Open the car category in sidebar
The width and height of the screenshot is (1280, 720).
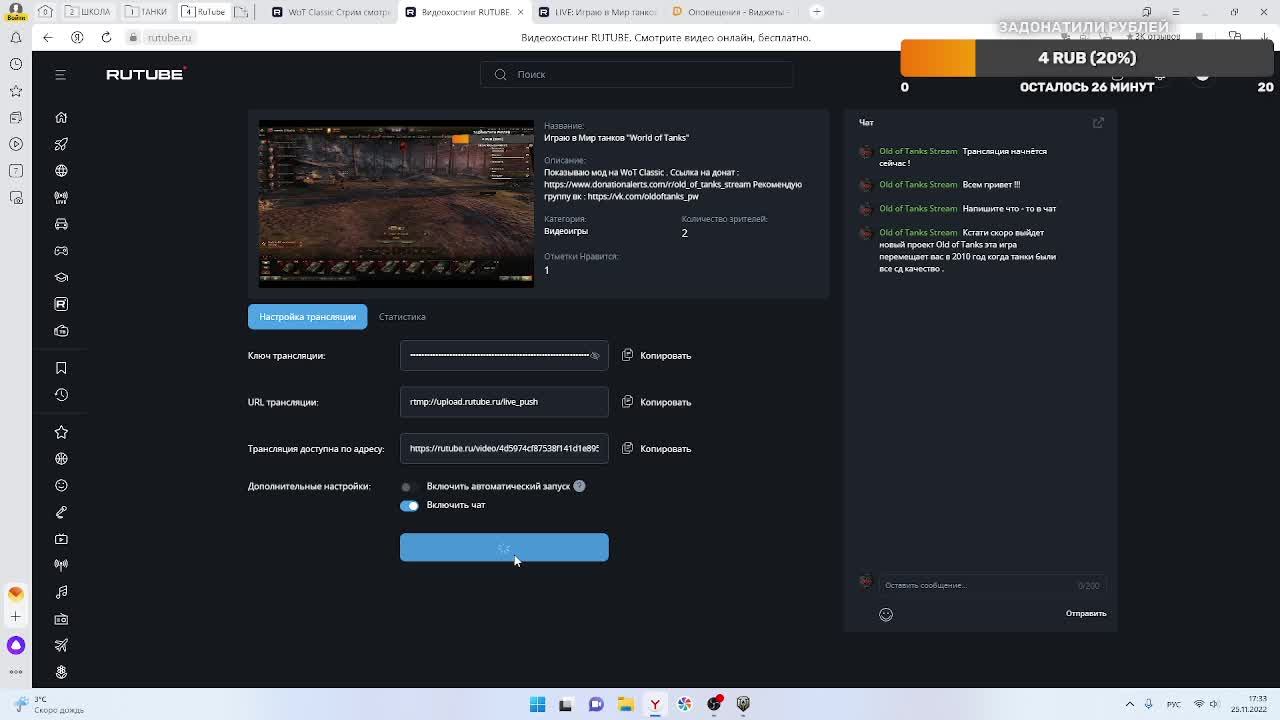click(x=61, y=224)
